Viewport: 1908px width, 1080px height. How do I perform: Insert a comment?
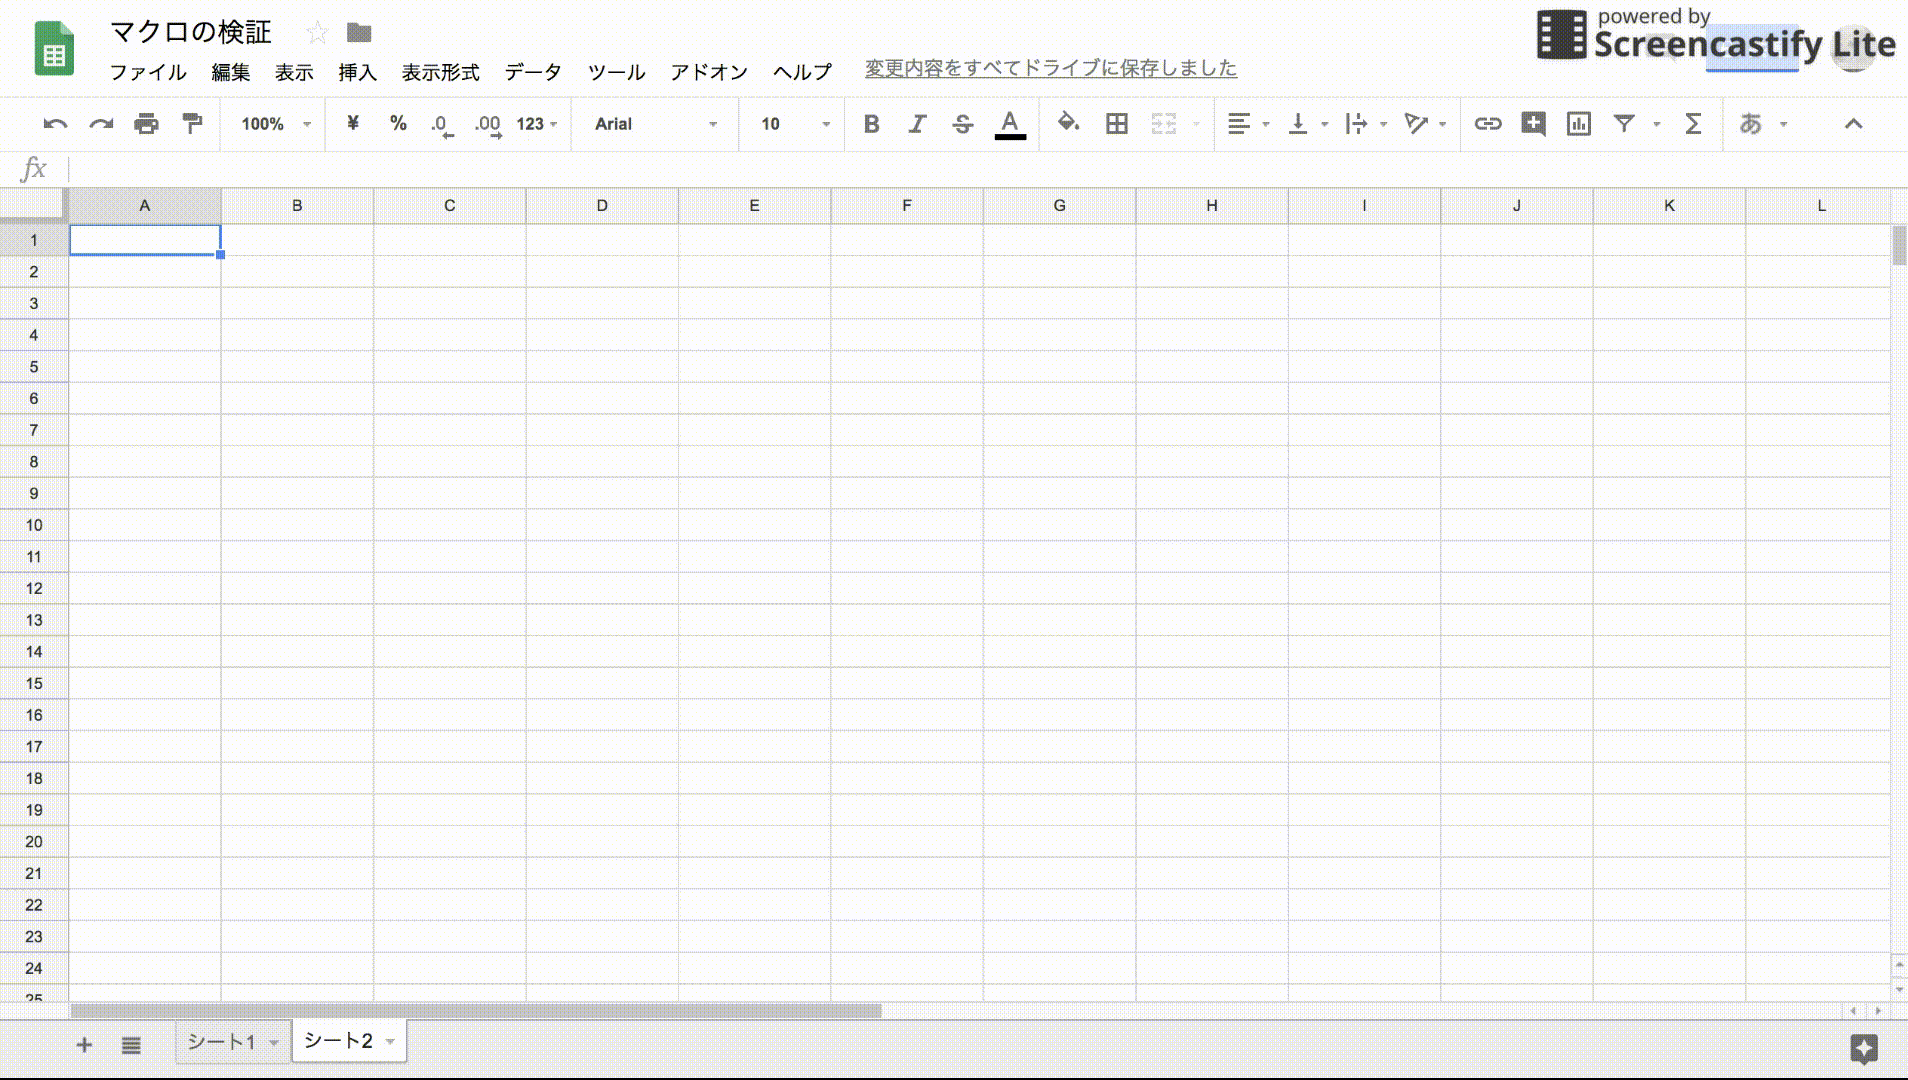[1533, 124]
